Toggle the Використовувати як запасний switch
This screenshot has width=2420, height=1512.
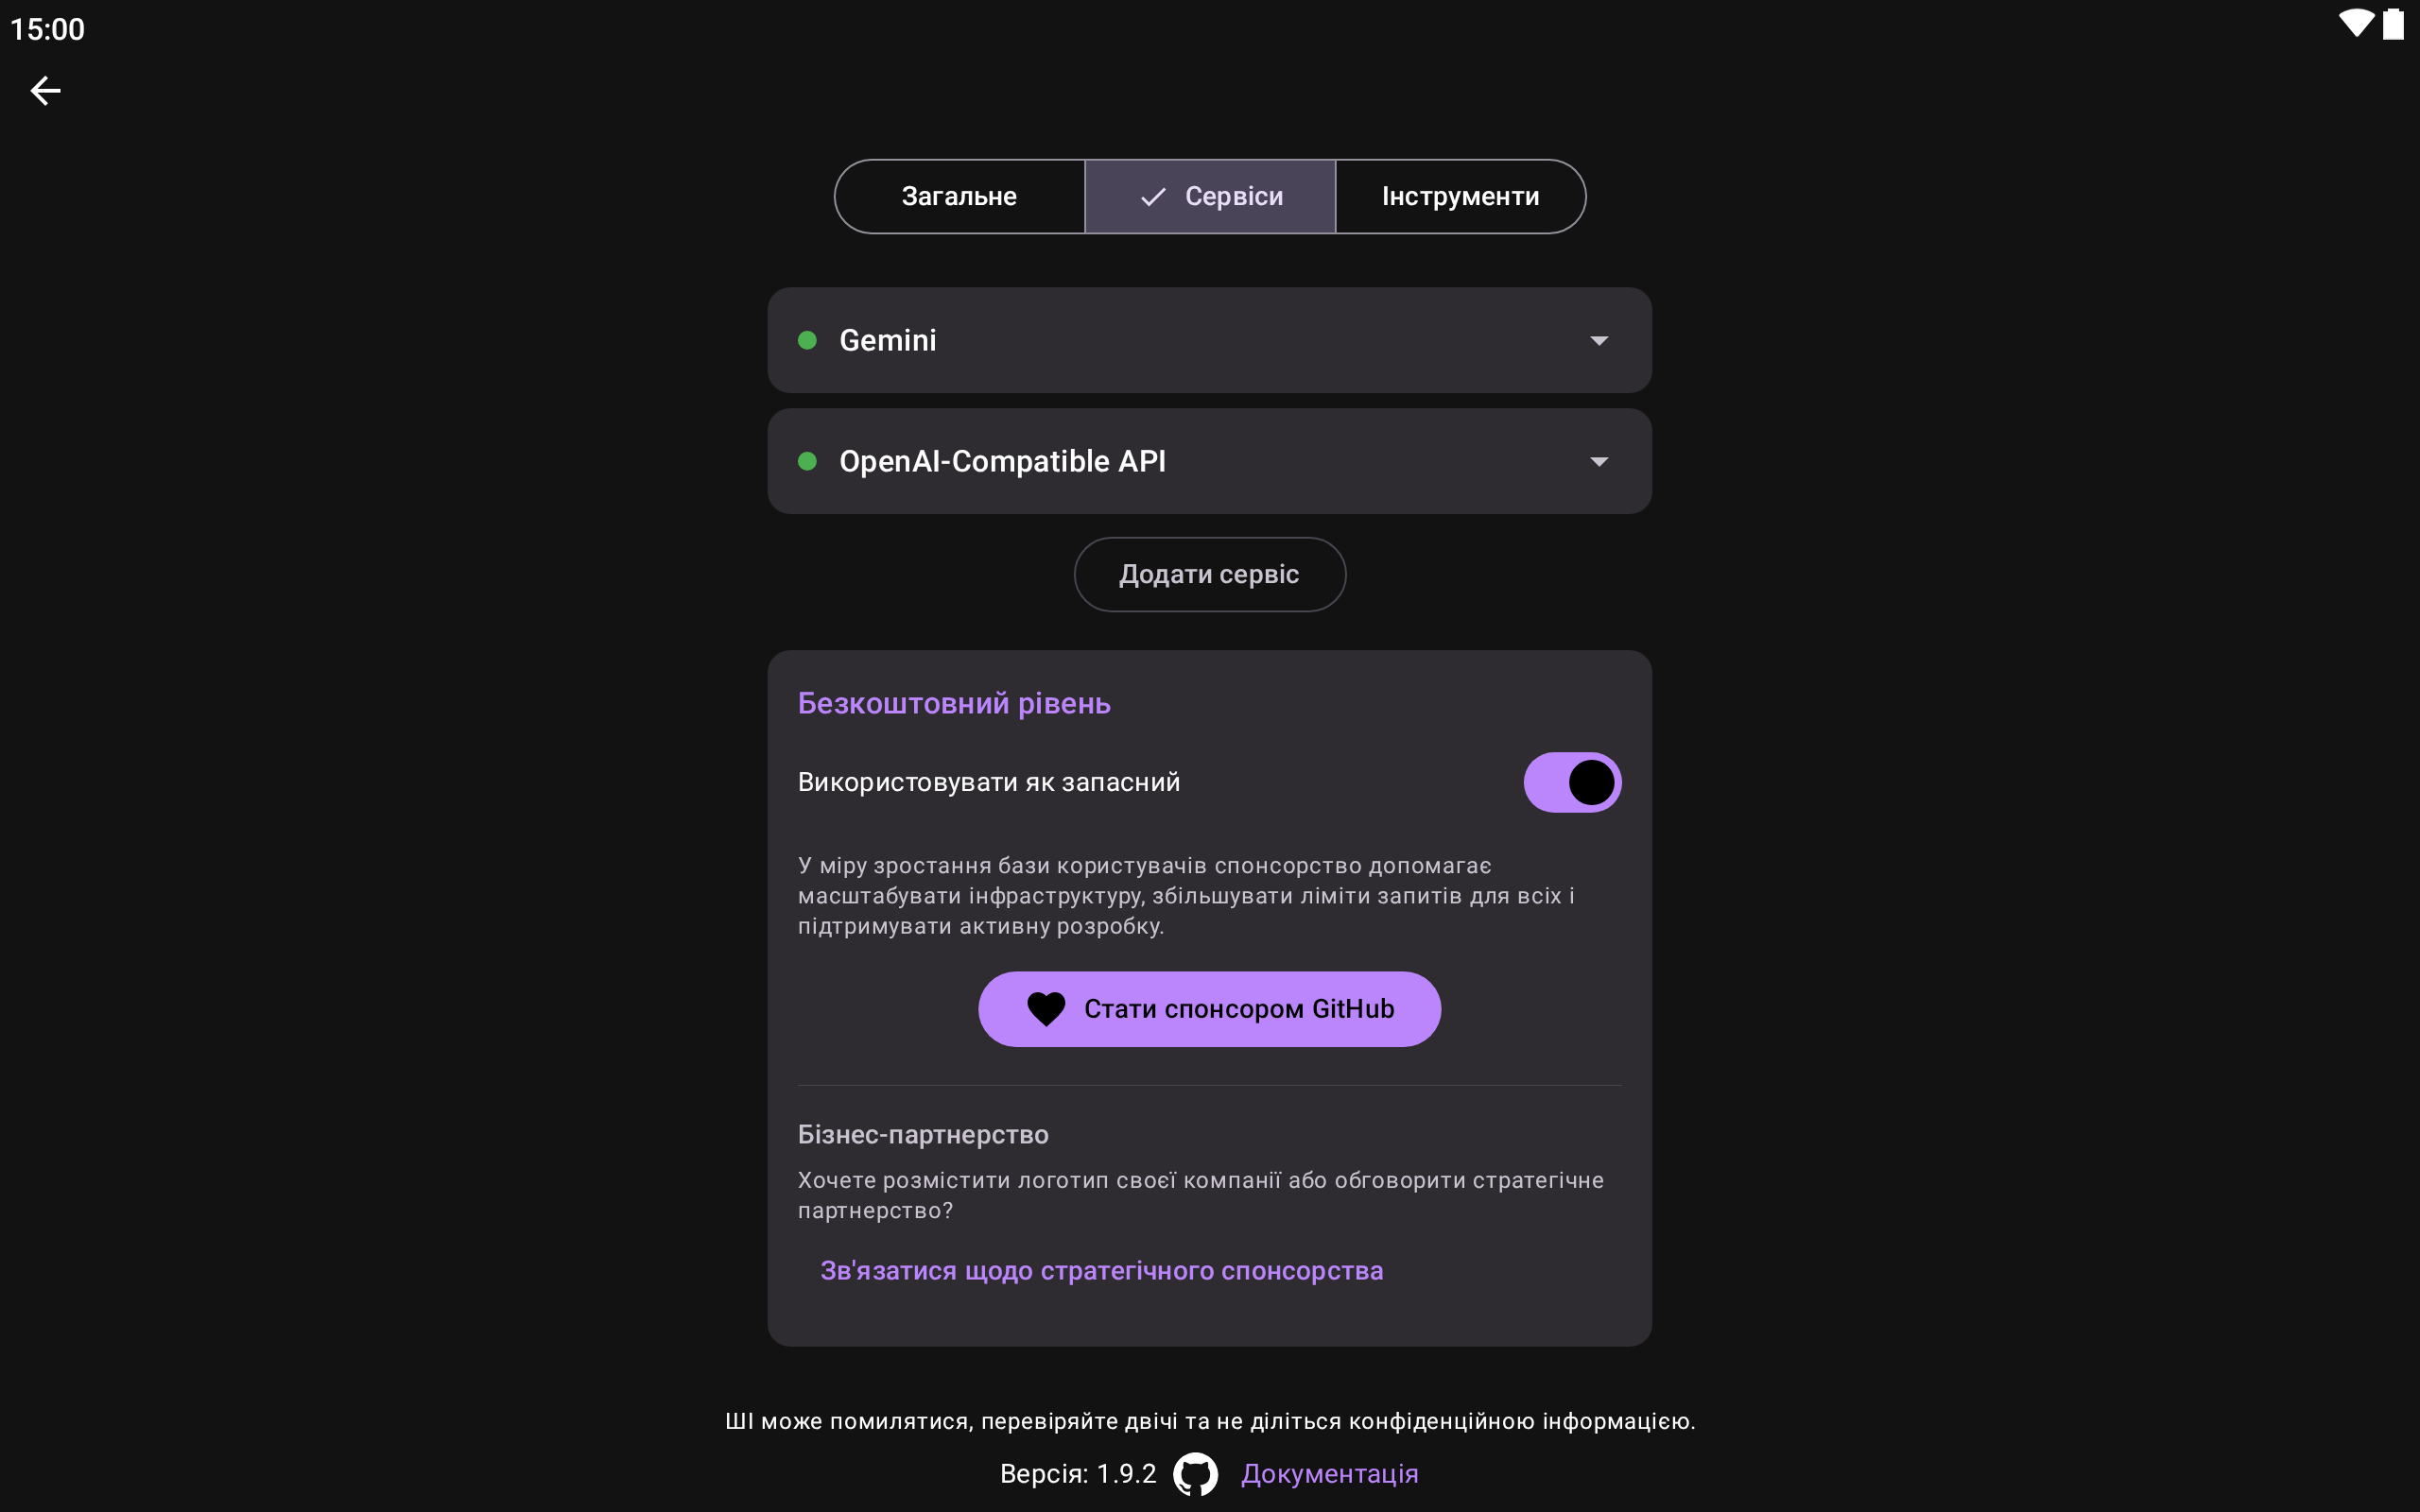pyautogui.click(x=1572, y=782)
